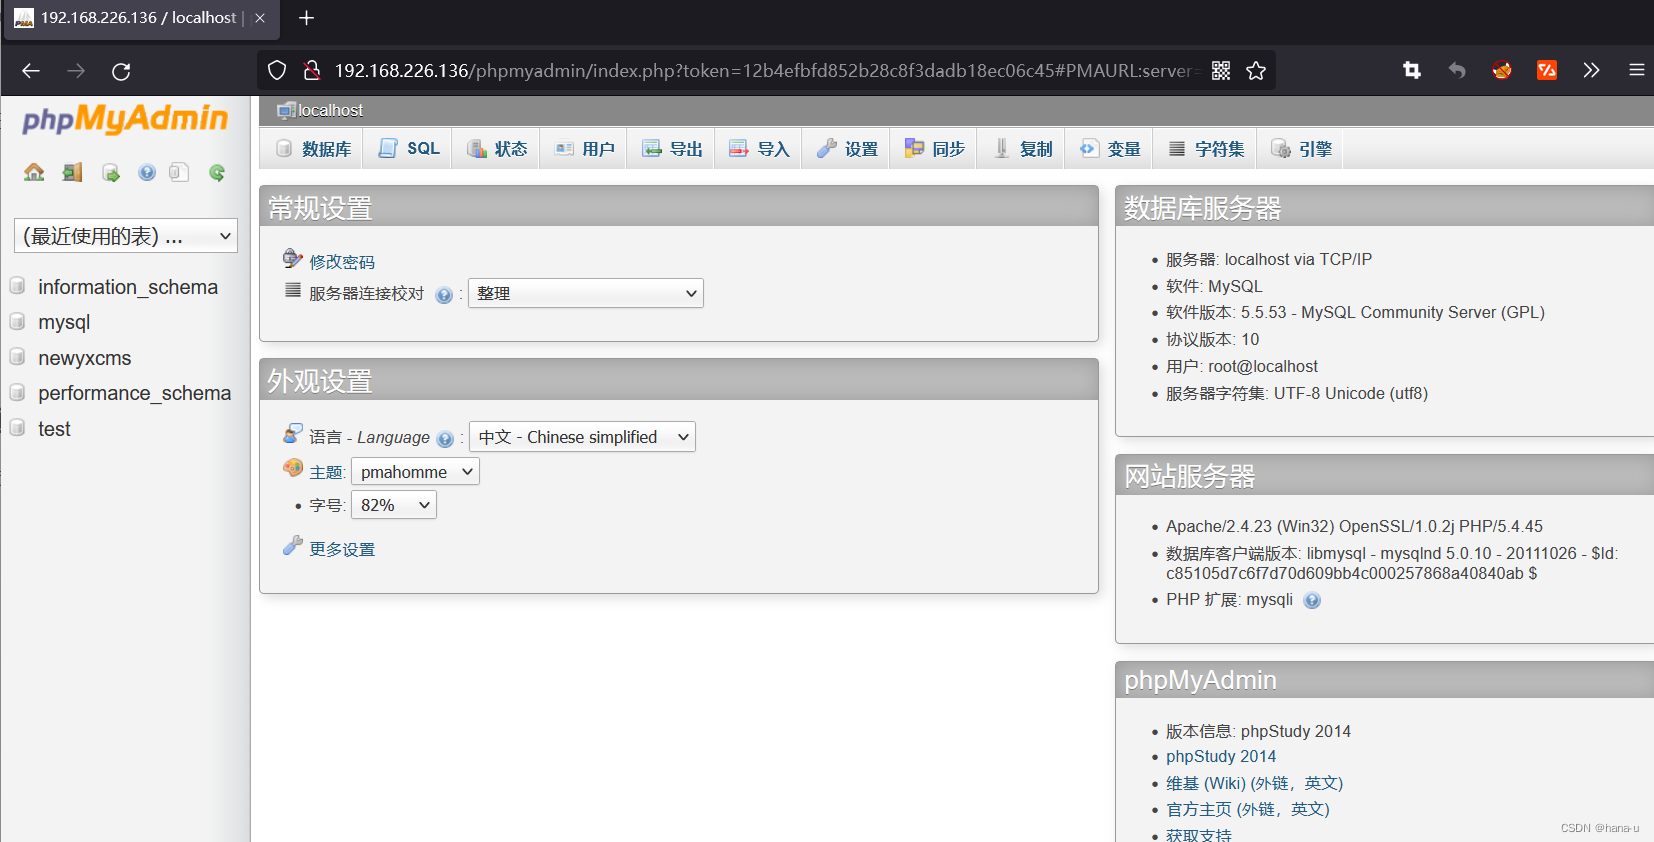1654x842 pixels.
Task: Open a new browser tab with plus
Action: click(306, 18)
